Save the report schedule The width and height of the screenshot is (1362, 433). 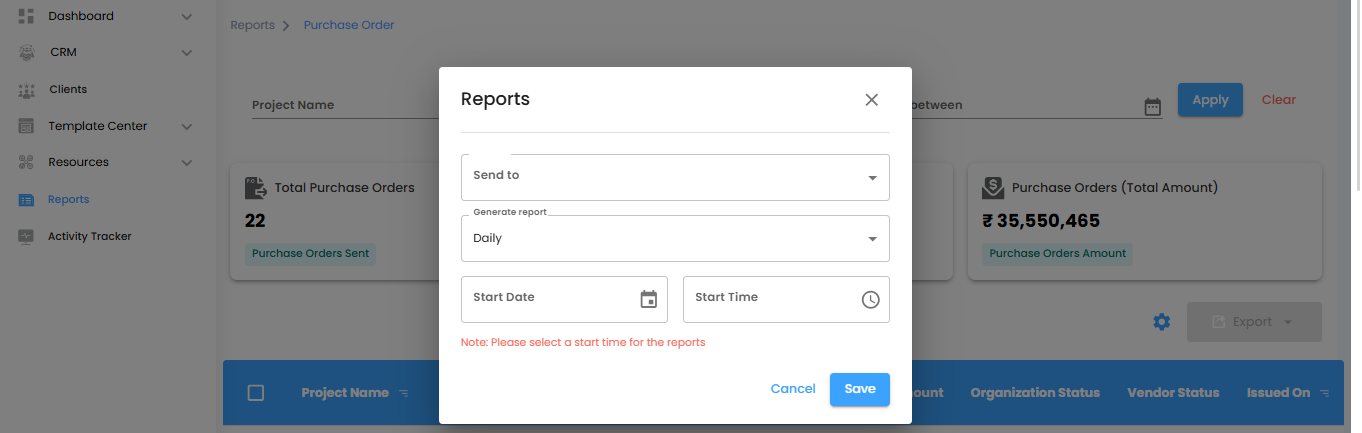pyautogui.click(x=859, y=389)
